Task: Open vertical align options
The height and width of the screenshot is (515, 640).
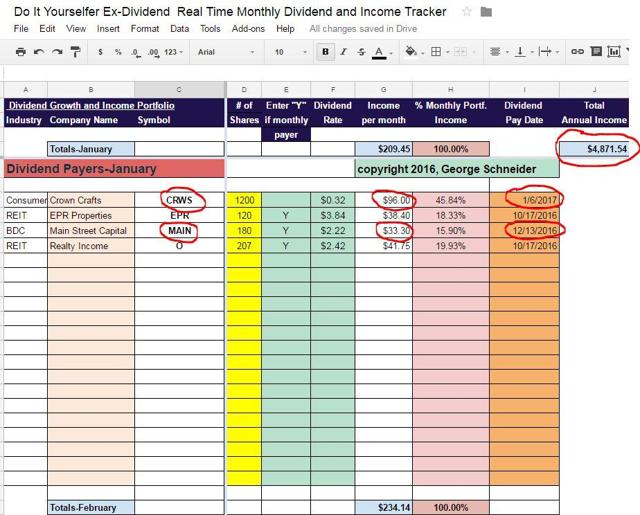Action: tap(520, 51)
